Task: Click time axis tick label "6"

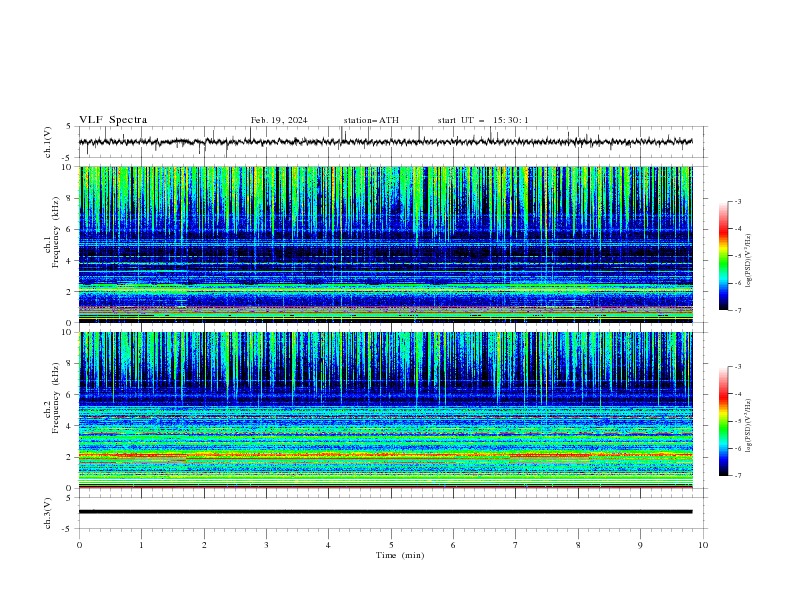Action: coord(453,545)
